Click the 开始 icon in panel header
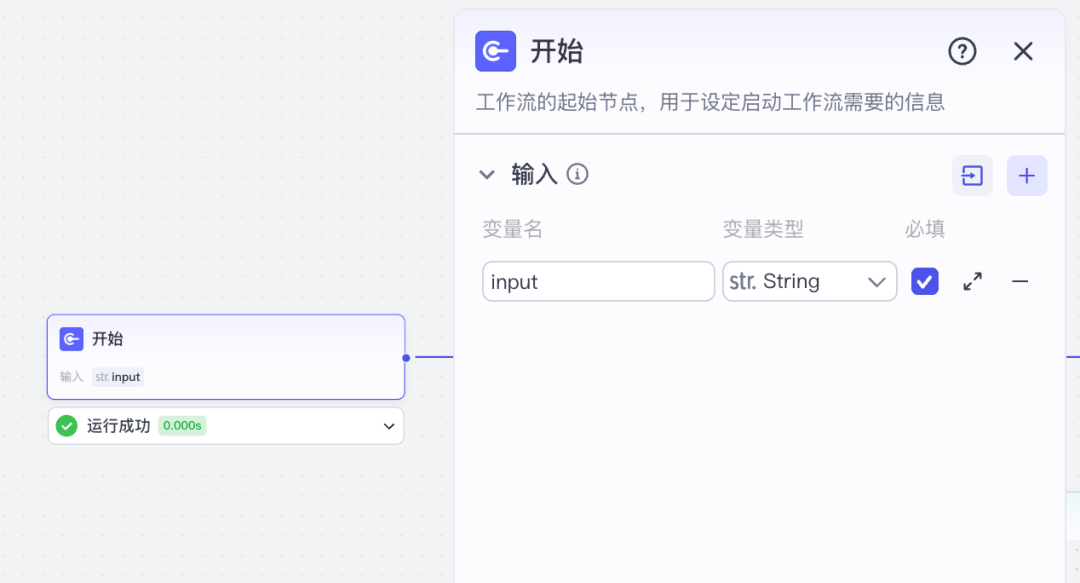 click(x=495, y=51)
